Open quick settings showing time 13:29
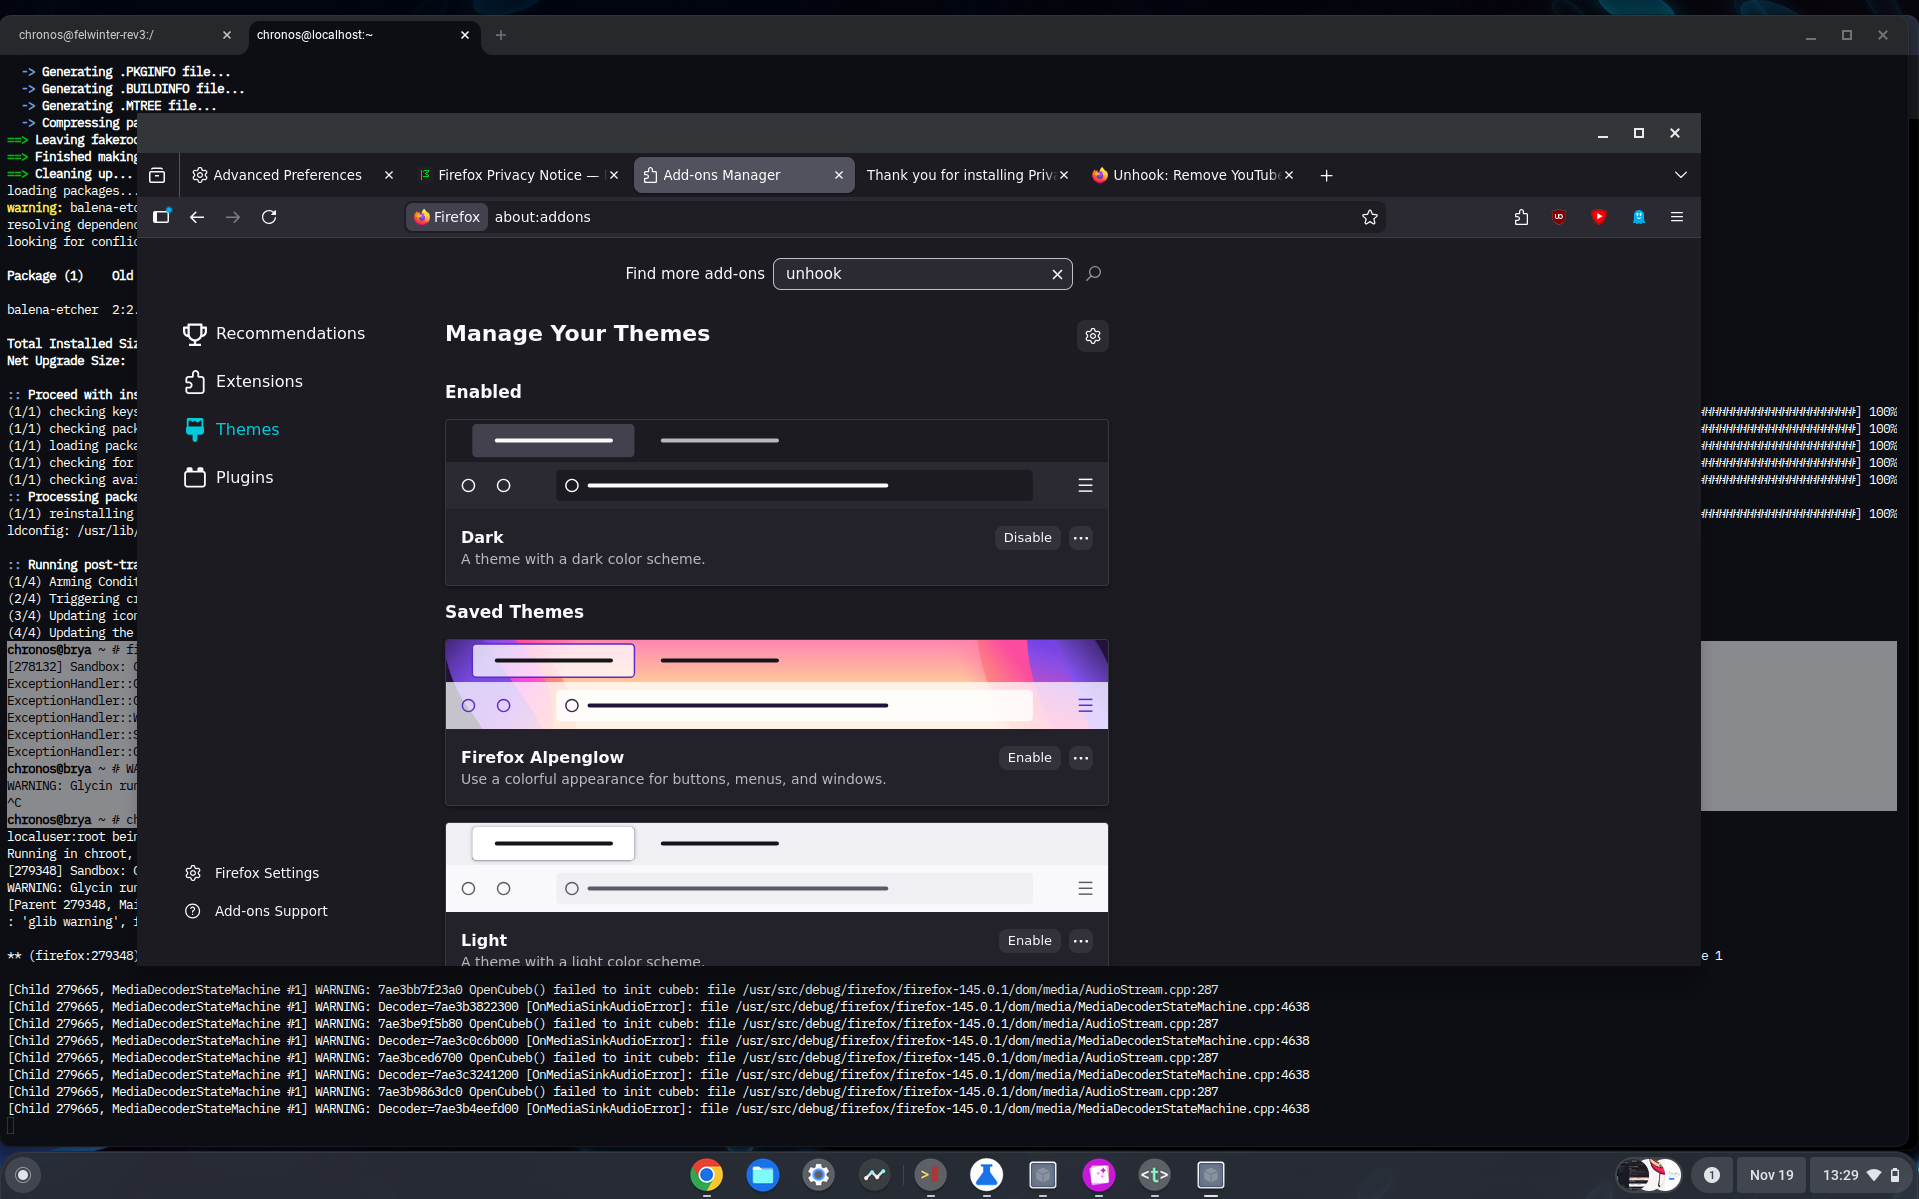 pos(1861,1175)
